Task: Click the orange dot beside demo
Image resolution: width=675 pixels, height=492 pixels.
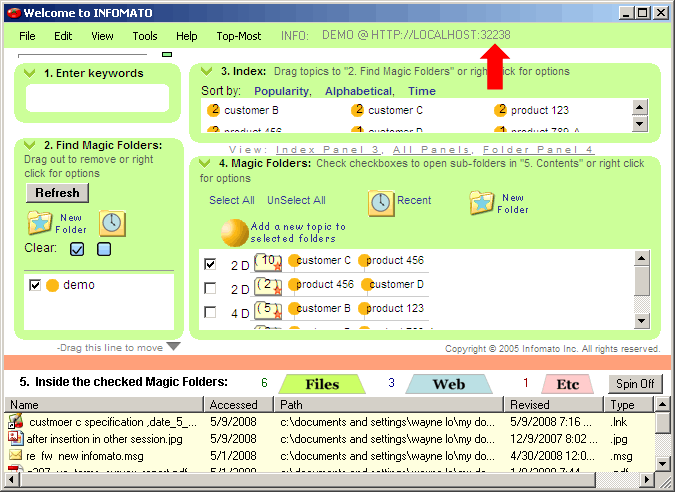Action: point(52,285)
